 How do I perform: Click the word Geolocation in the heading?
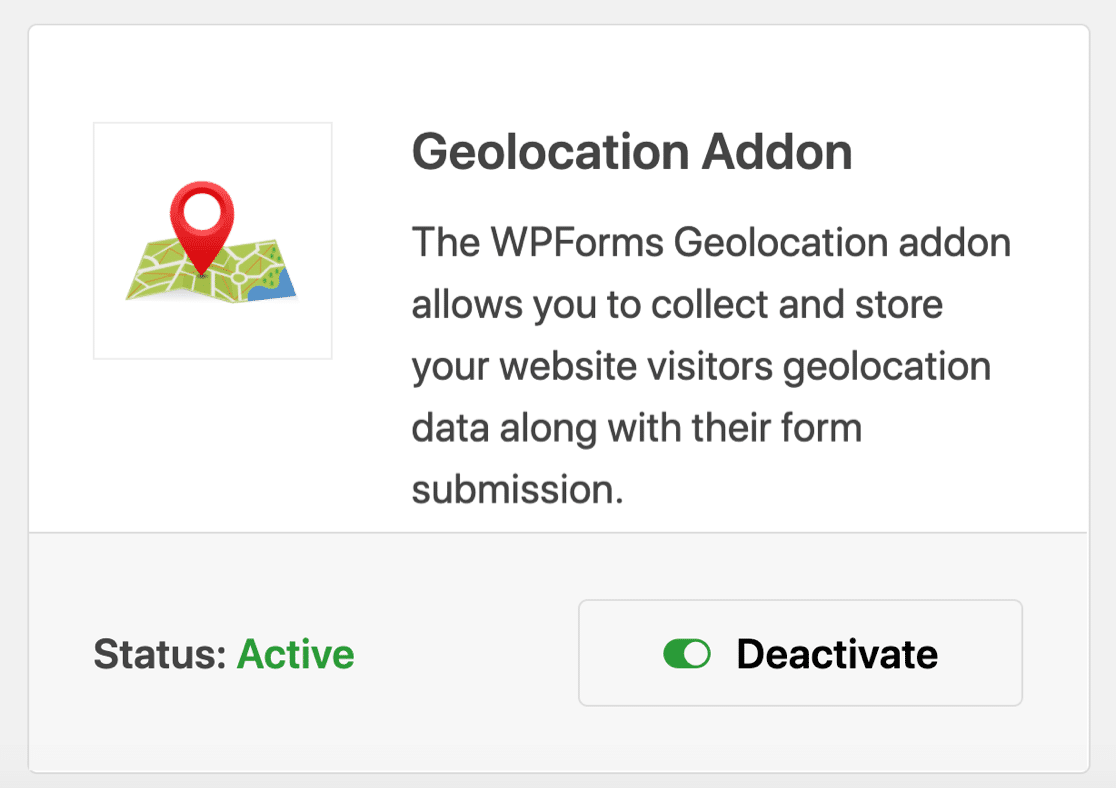coord(550,153)
